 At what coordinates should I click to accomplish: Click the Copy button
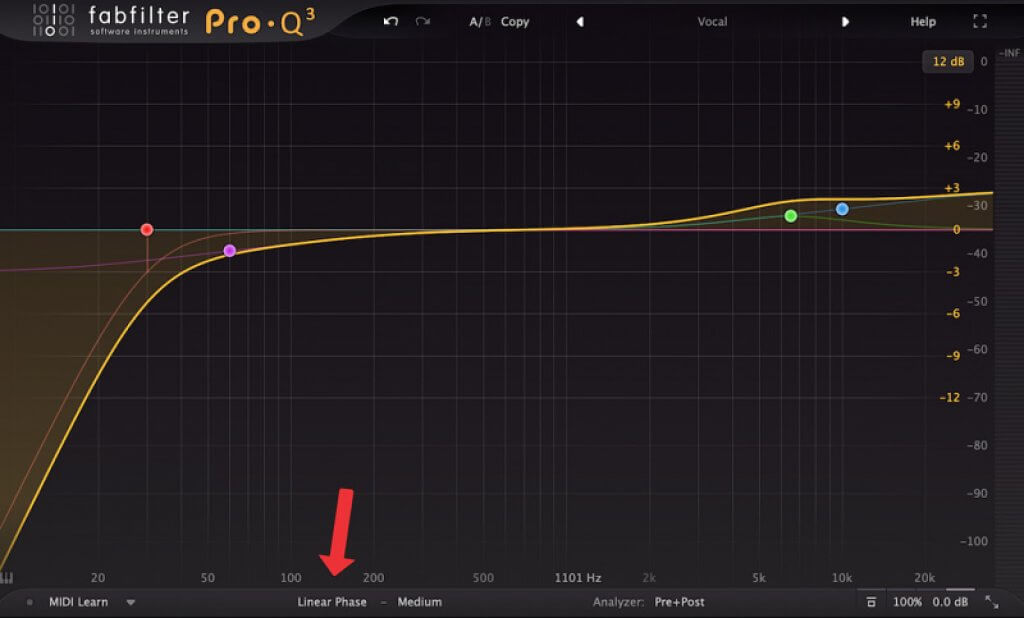click(x=515, y=21)
